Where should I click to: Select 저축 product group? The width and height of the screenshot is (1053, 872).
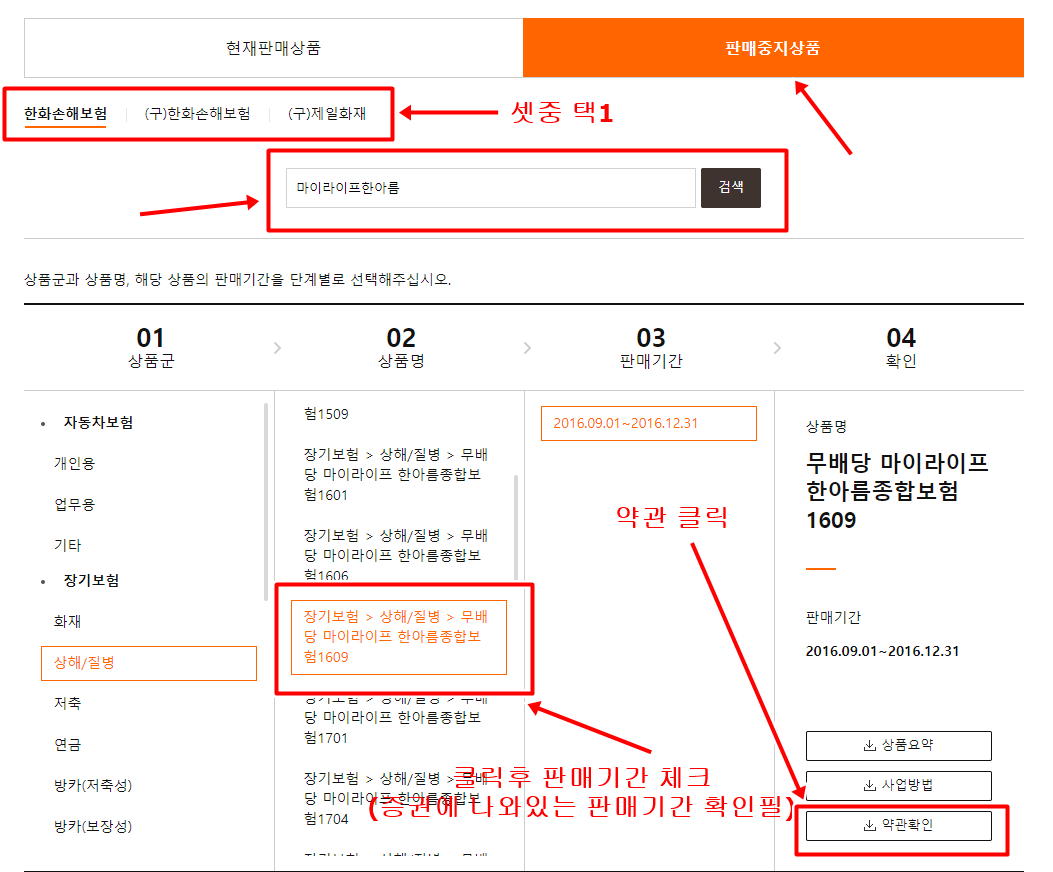pyautogui.click(x=67, y=703)
